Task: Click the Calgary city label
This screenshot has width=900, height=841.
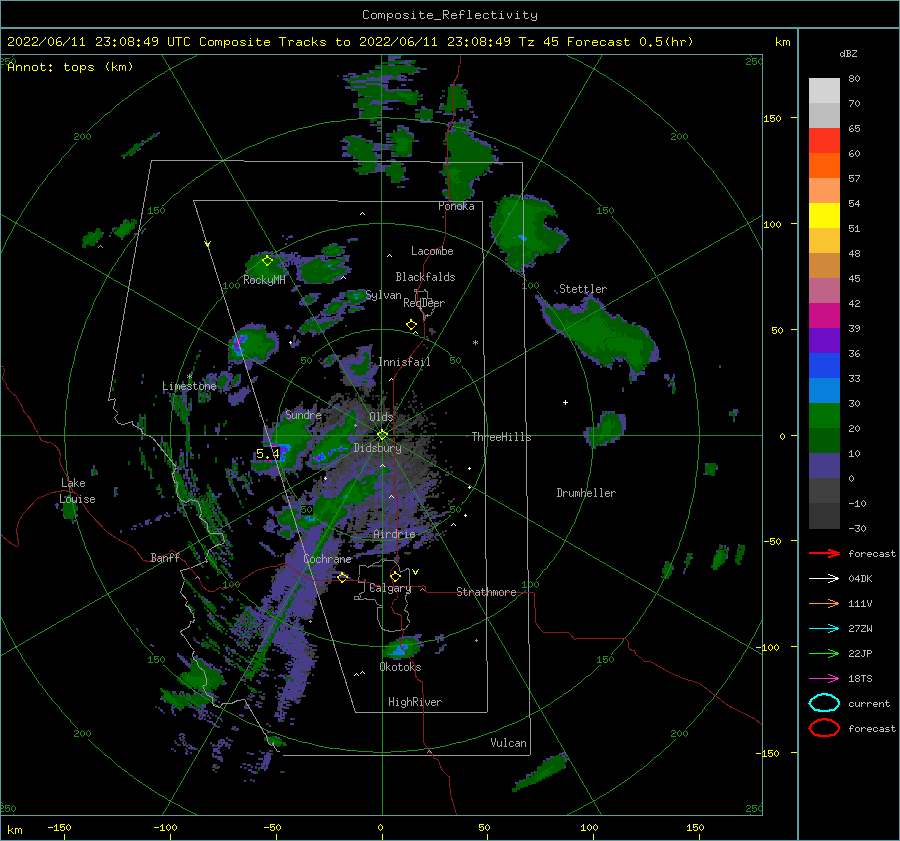Action: point(390,588)
